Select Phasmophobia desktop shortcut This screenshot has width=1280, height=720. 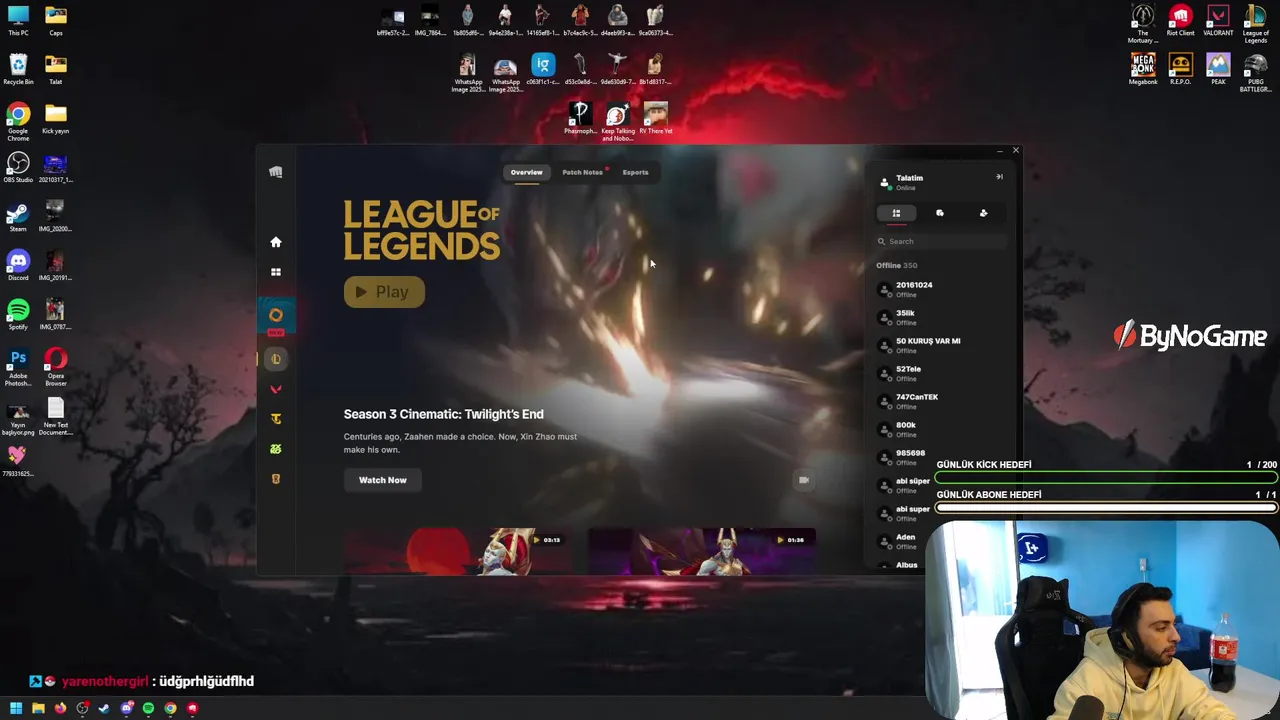[x=580, y=119]
